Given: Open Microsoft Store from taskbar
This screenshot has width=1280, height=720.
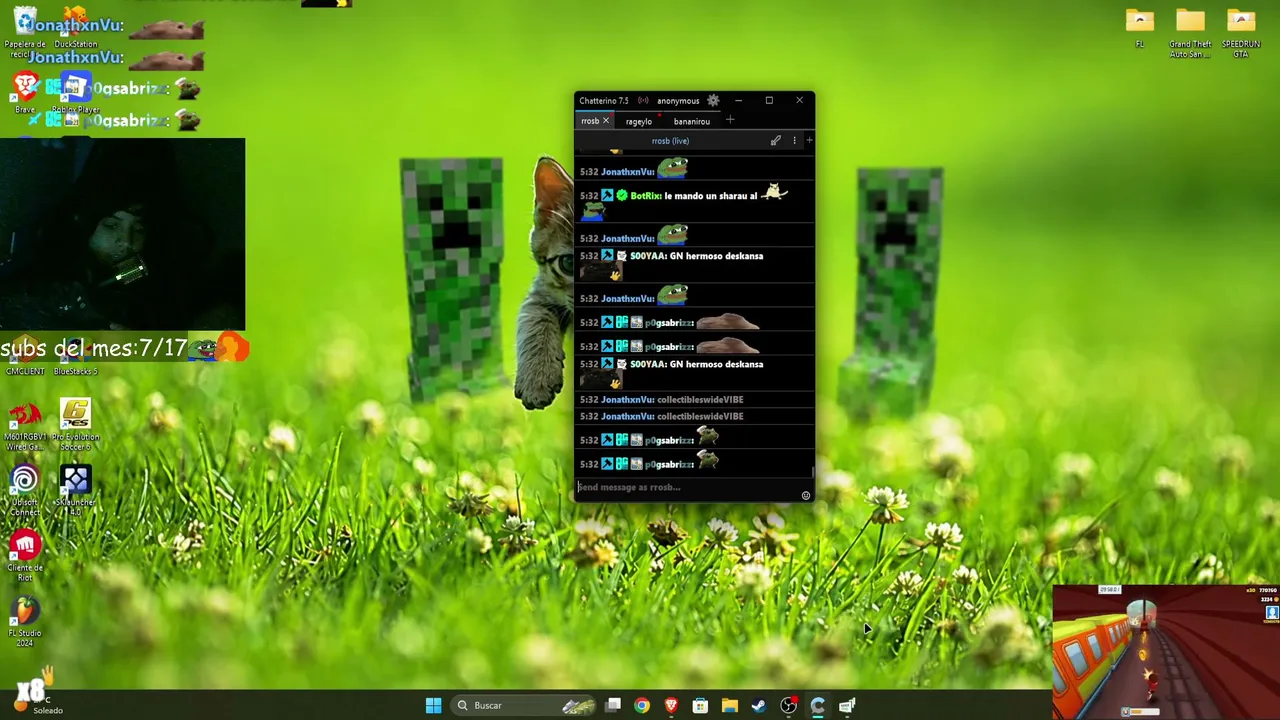Looking at the screenshot, I should click(x=700, y=706).
